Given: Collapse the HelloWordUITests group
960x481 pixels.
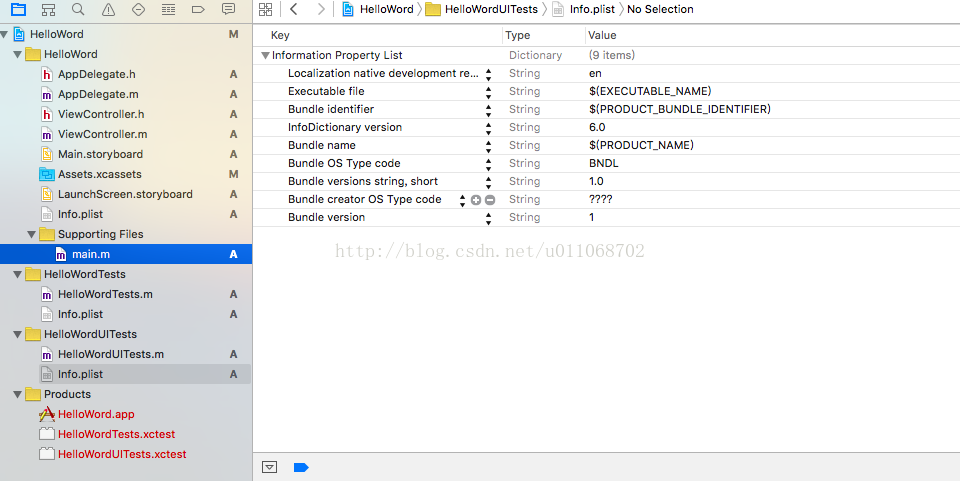Looking at the screenshot, I should (x=18, y=335).
